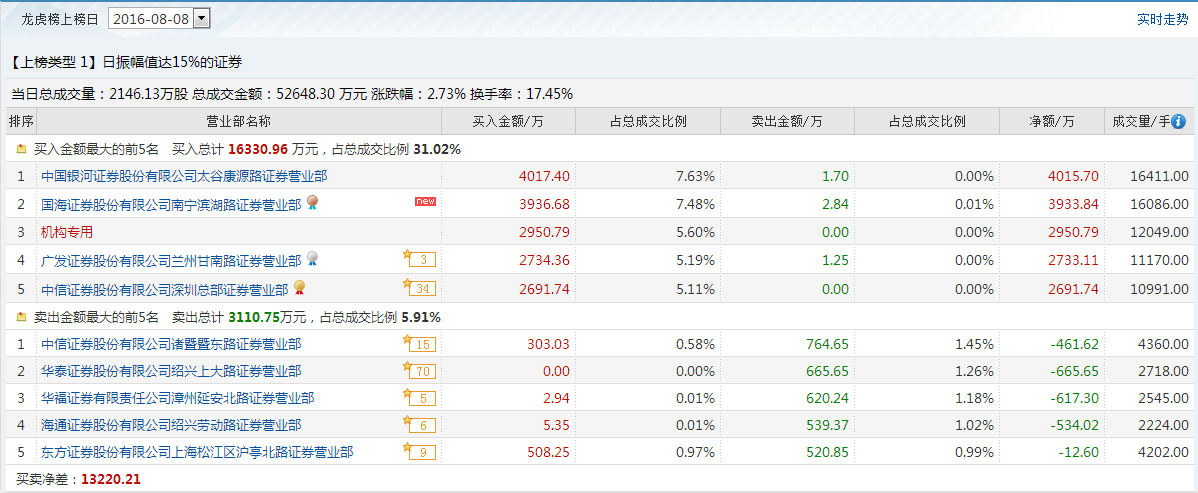
Task: Click the 2016-08-08 date selector field
Action: tap(159, 18)
